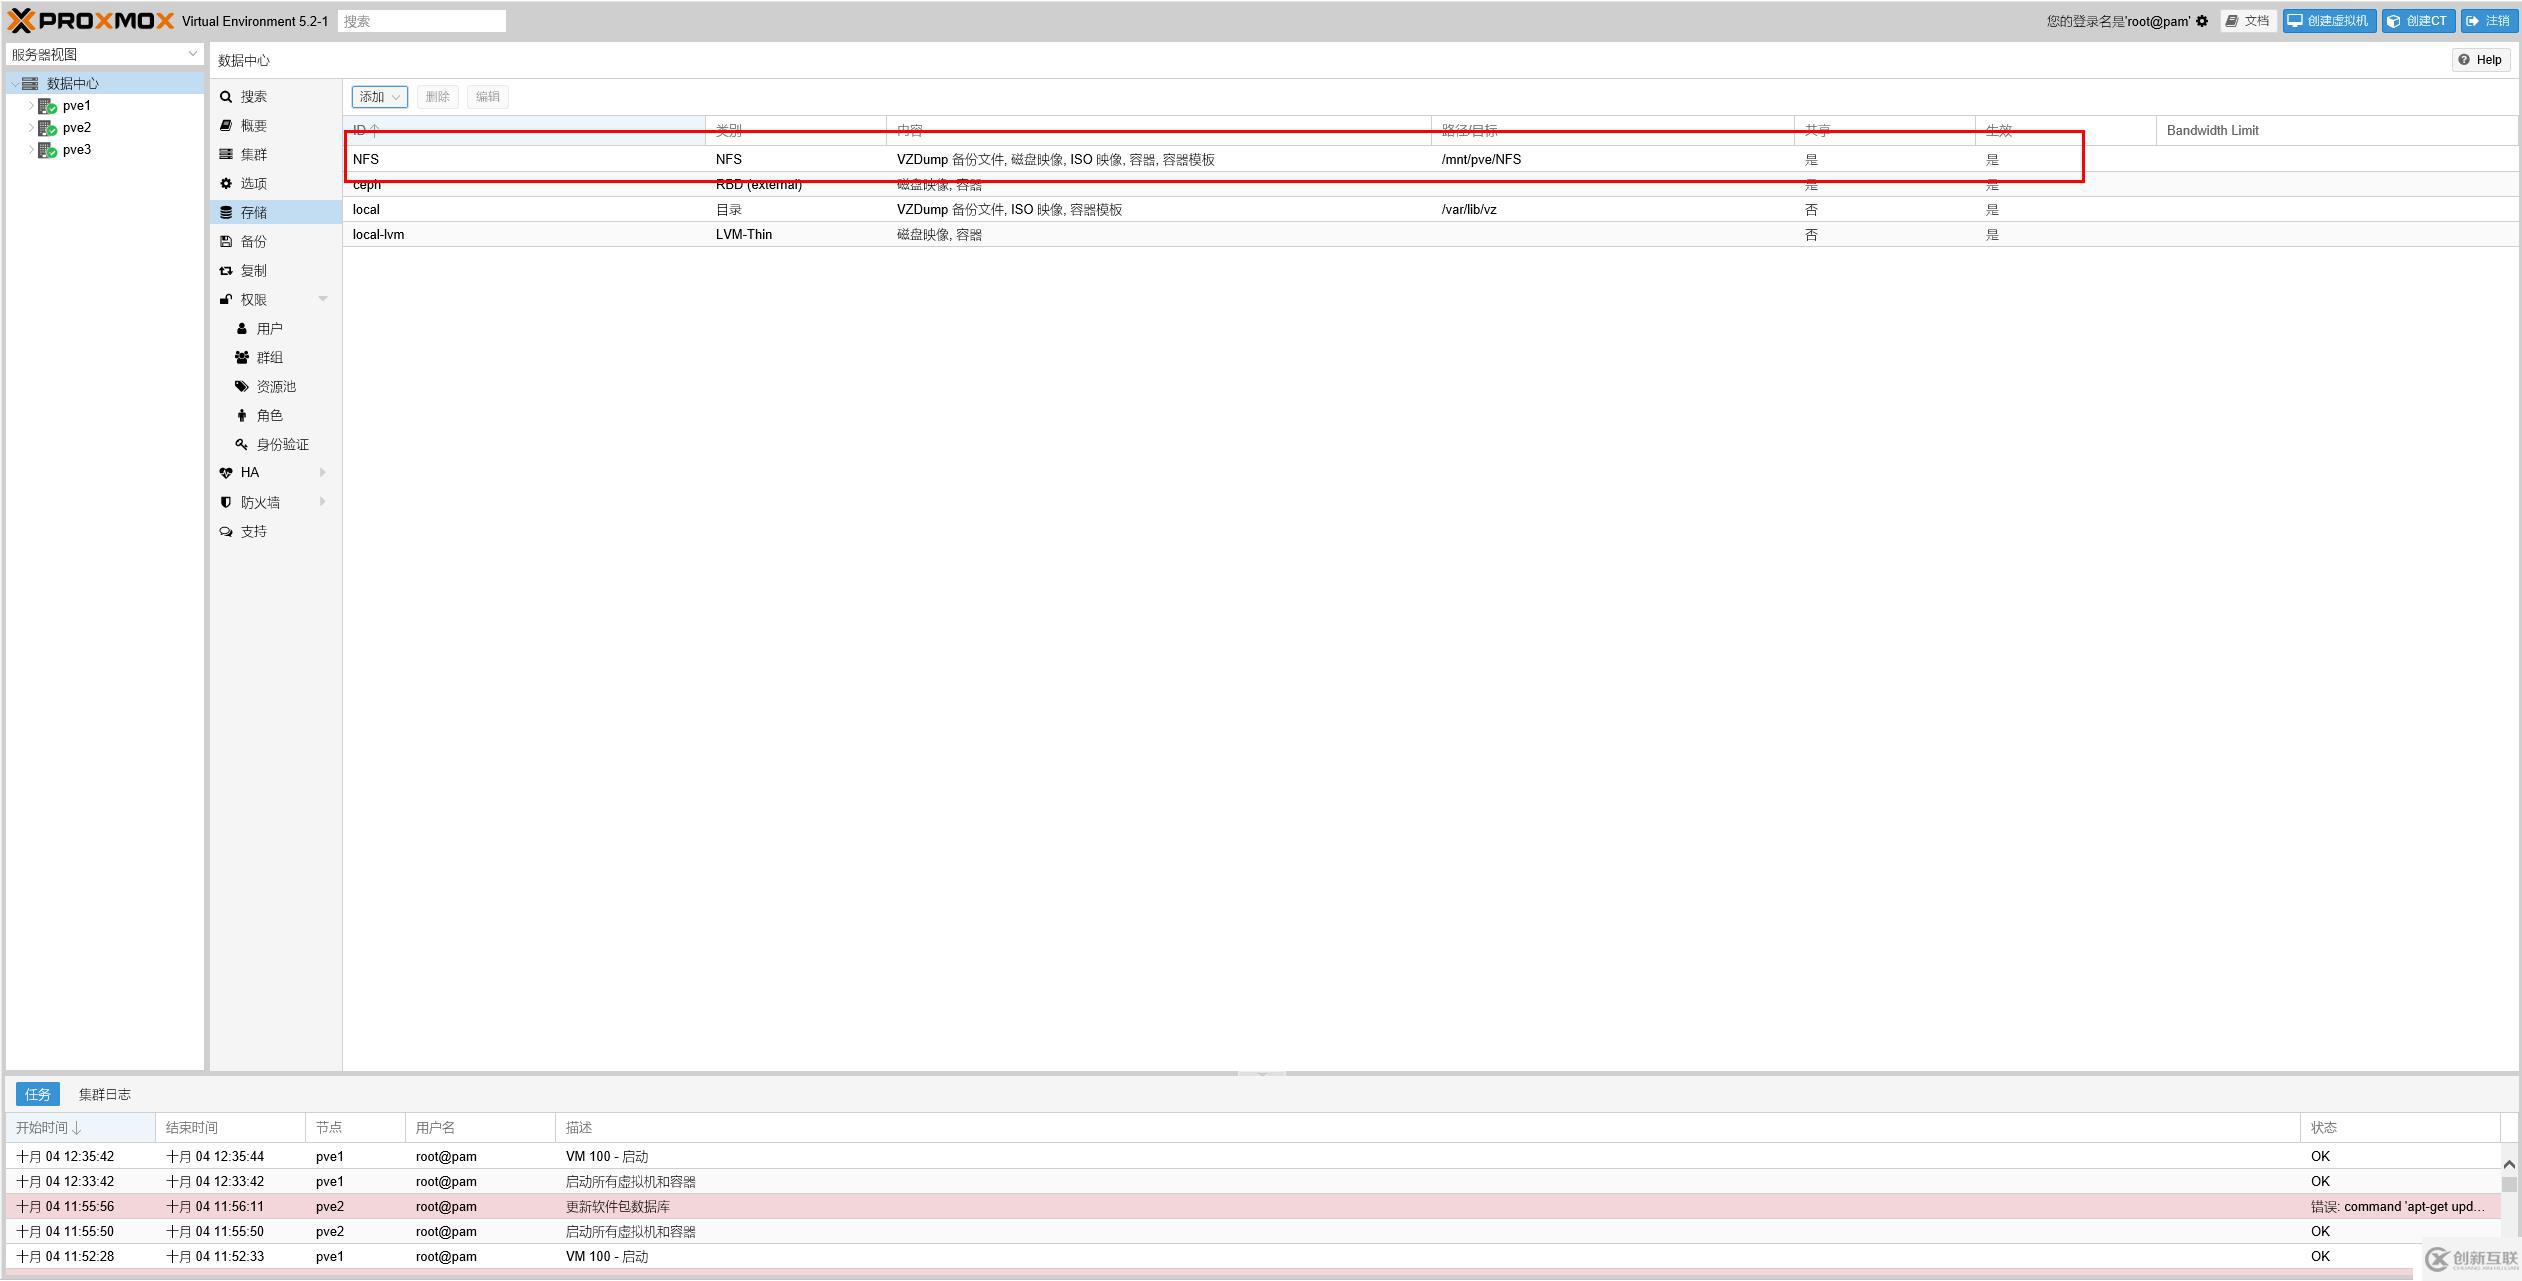
Task: Collapse the Permissions menu section
Action: (x=322, y=299)
